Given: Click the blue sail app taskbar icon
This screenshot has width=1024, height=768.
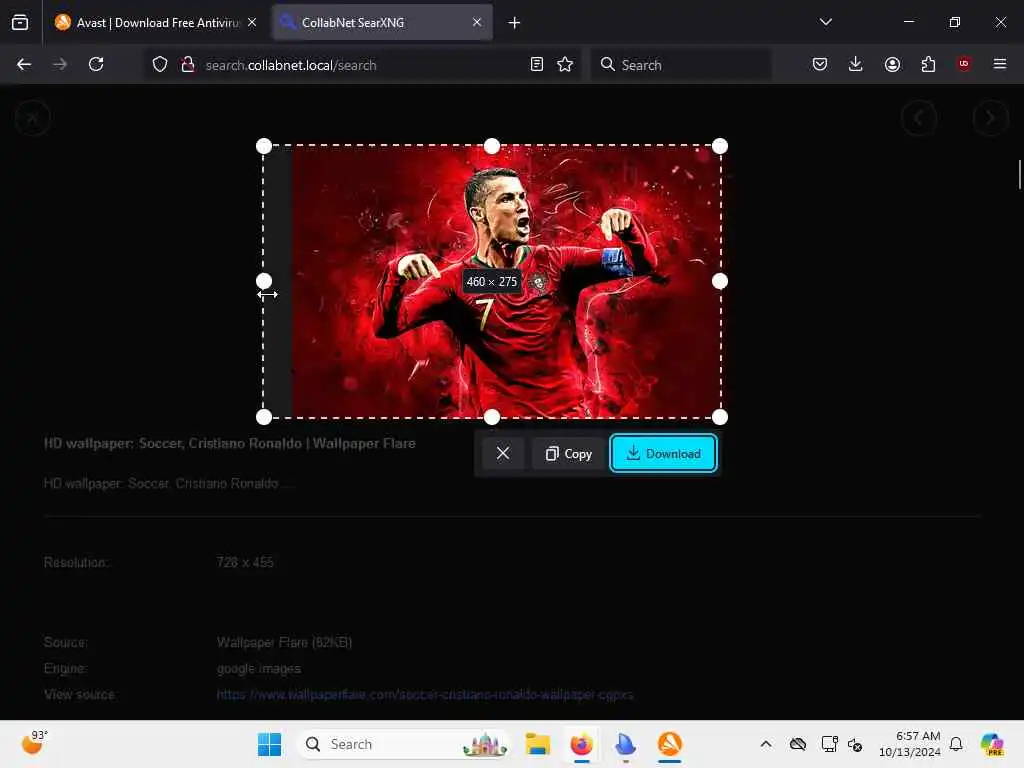Looking at the screenshot, I should coord(625,744).
